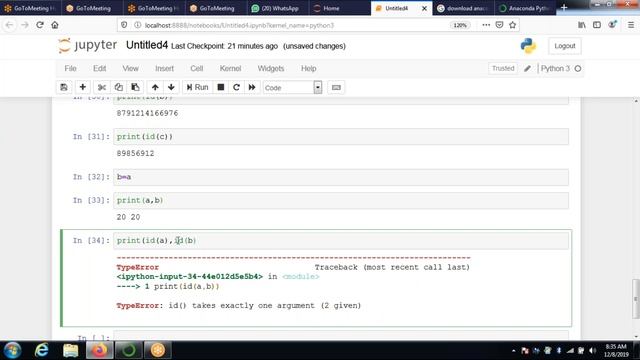Click the browser back arrow

(x=9, y=25)
